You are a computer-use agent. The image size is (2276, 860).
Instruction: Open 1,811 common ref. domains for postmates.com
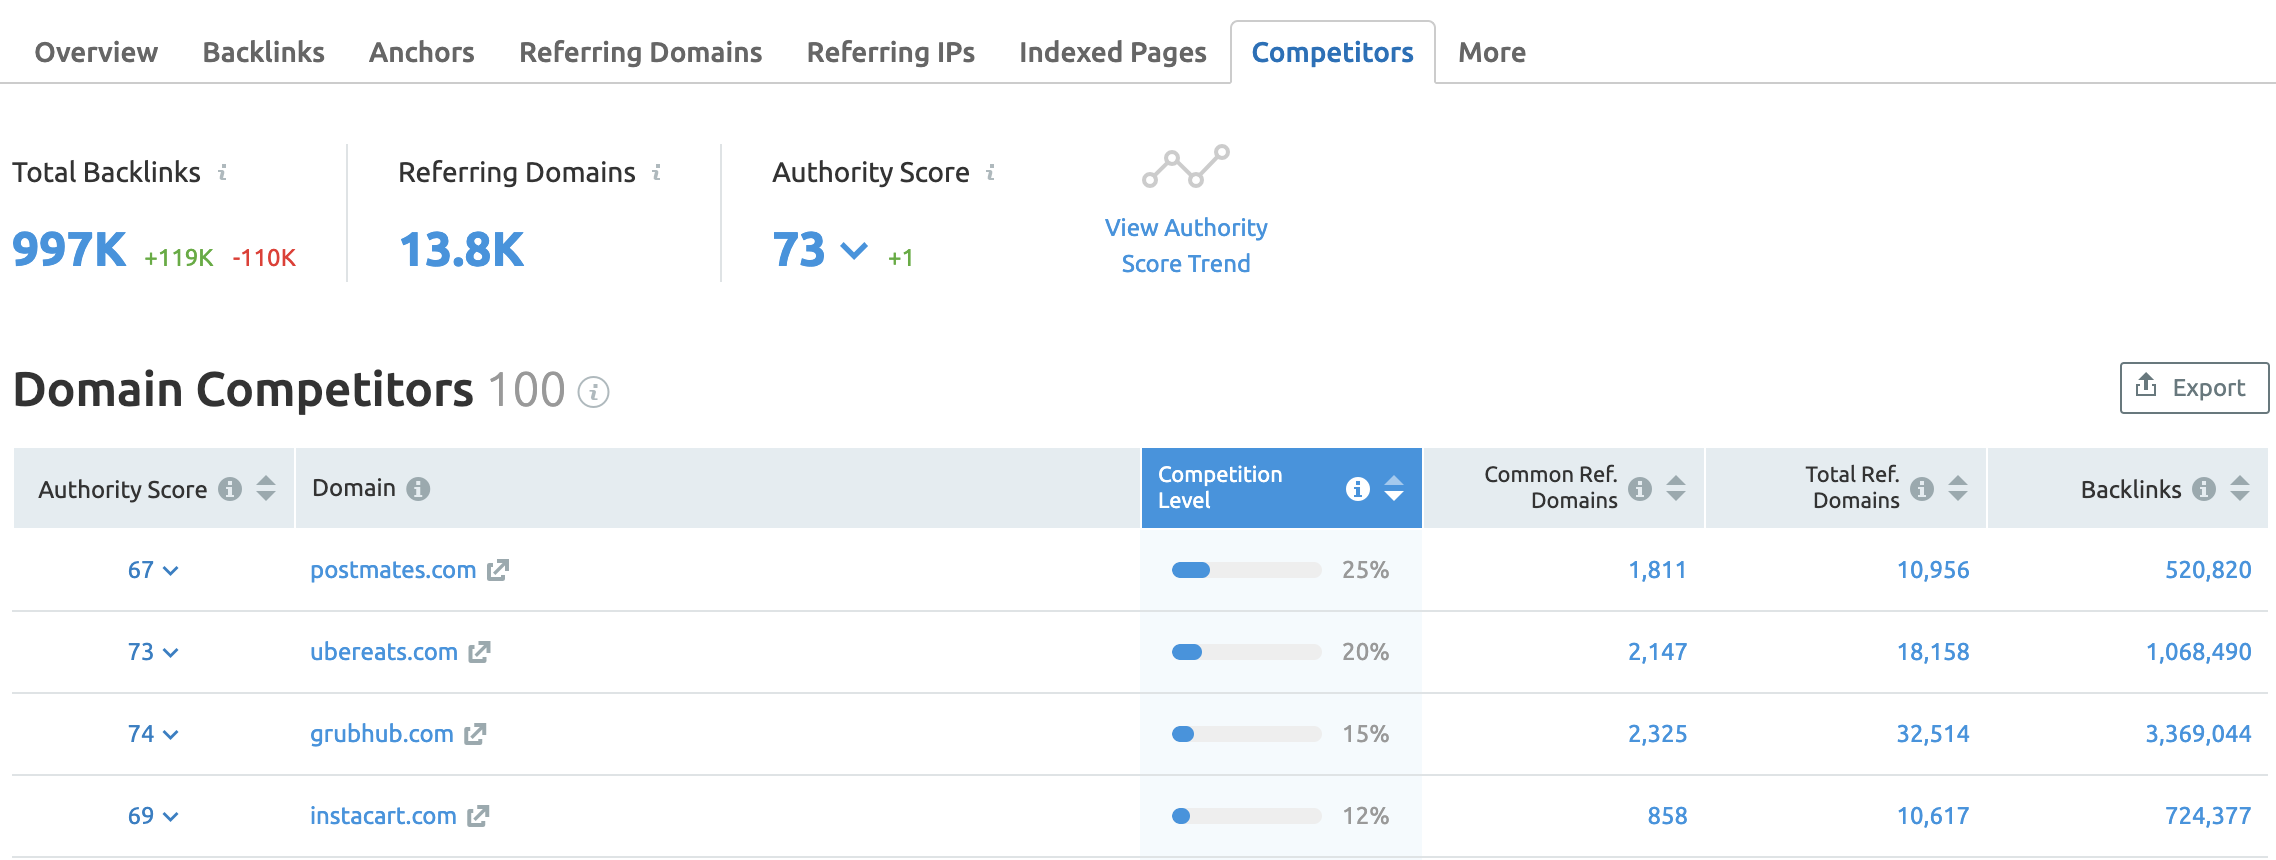coord(1657,570)
